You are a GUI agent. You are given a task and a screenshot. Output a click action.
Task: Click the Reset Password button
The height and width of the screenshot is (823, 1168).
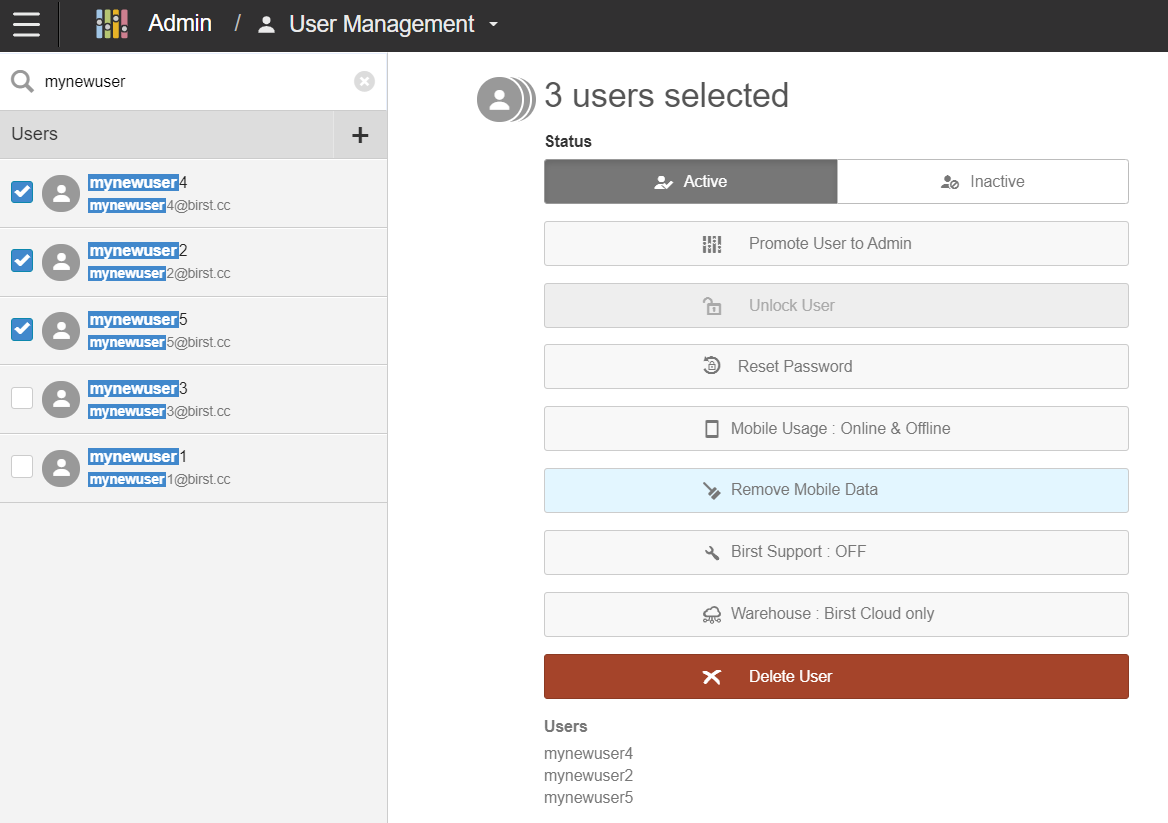tap(836, 366)
